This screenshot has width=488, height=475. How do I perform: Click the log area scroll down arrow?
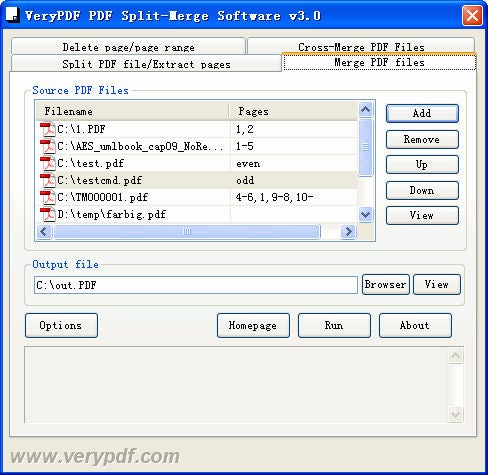[455, 414]
